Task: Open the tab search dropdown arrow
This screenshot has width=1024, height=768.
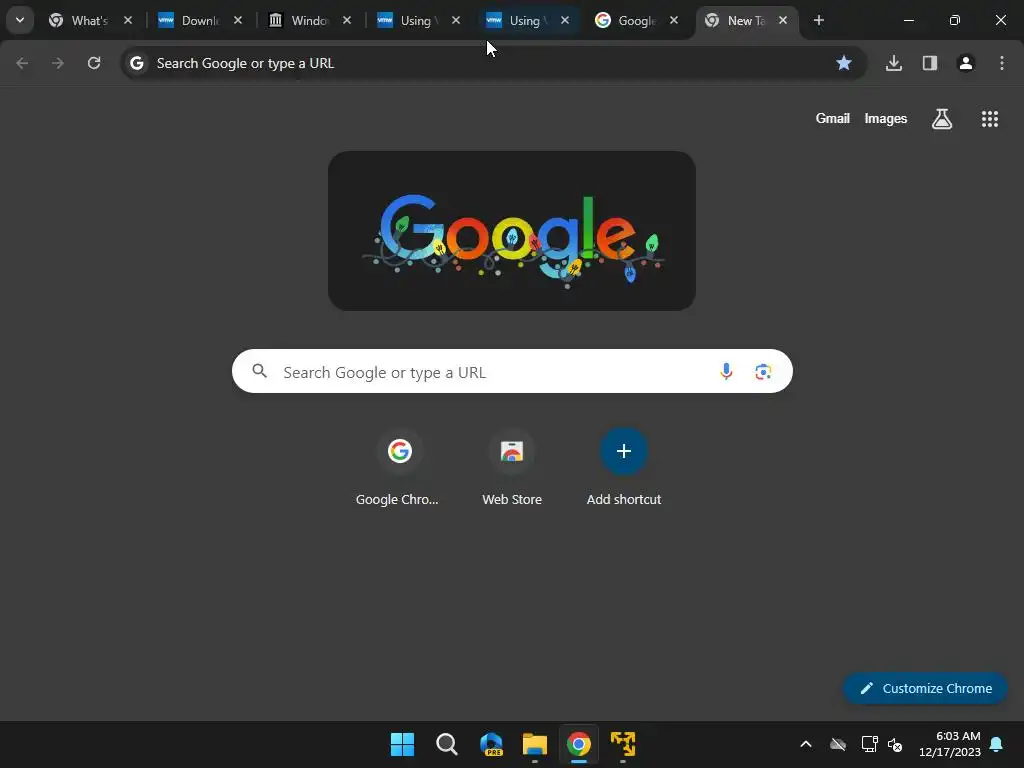Action: [20, 20]
